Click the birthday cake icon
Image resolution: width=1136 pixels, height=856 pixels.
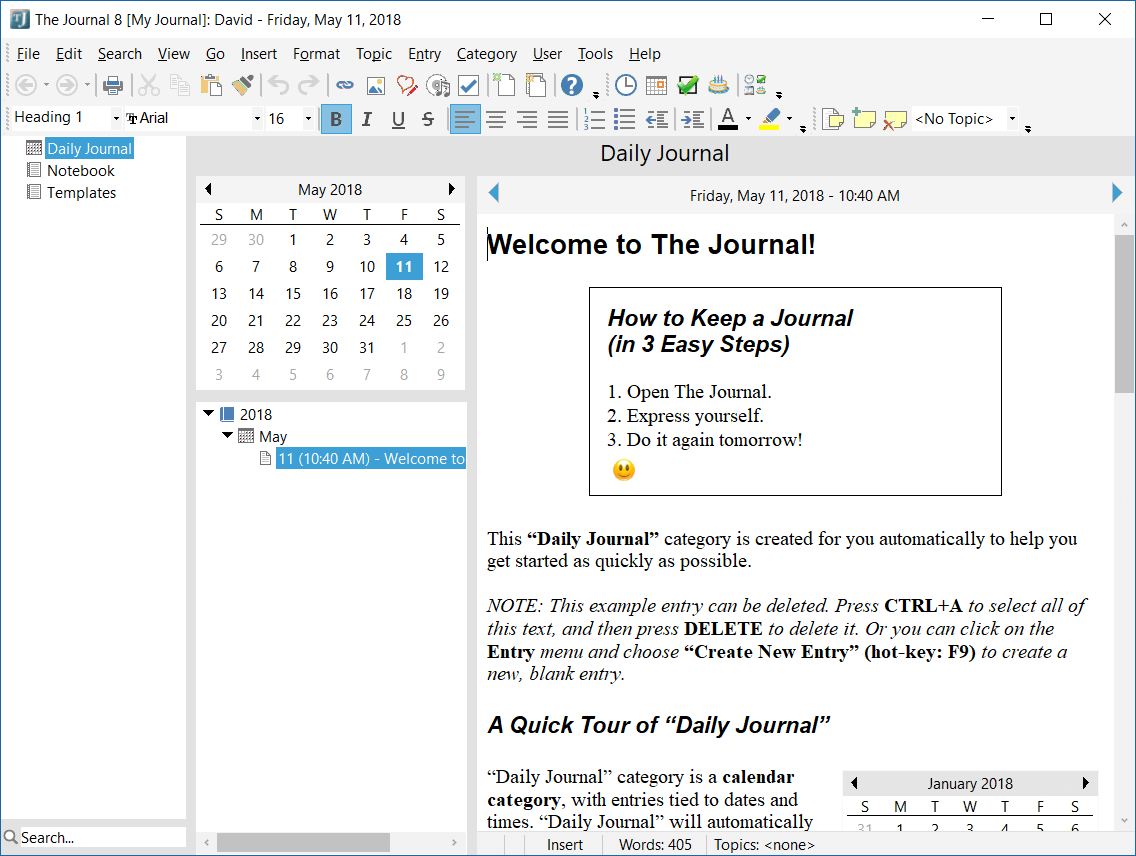coord(719,85)
